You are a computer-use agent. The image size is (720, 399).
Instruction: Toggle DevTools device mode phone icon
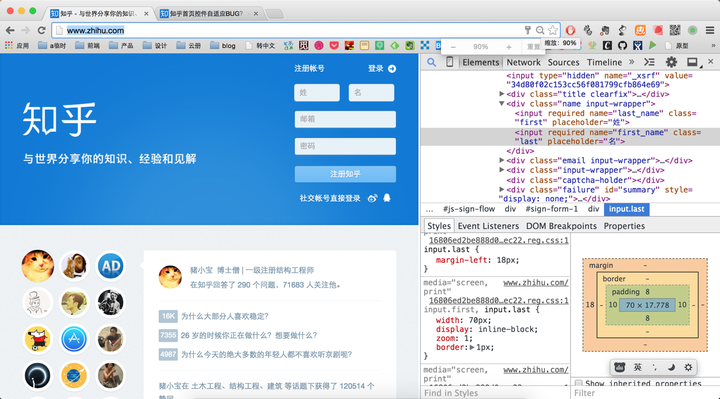[x=449, y=62]
